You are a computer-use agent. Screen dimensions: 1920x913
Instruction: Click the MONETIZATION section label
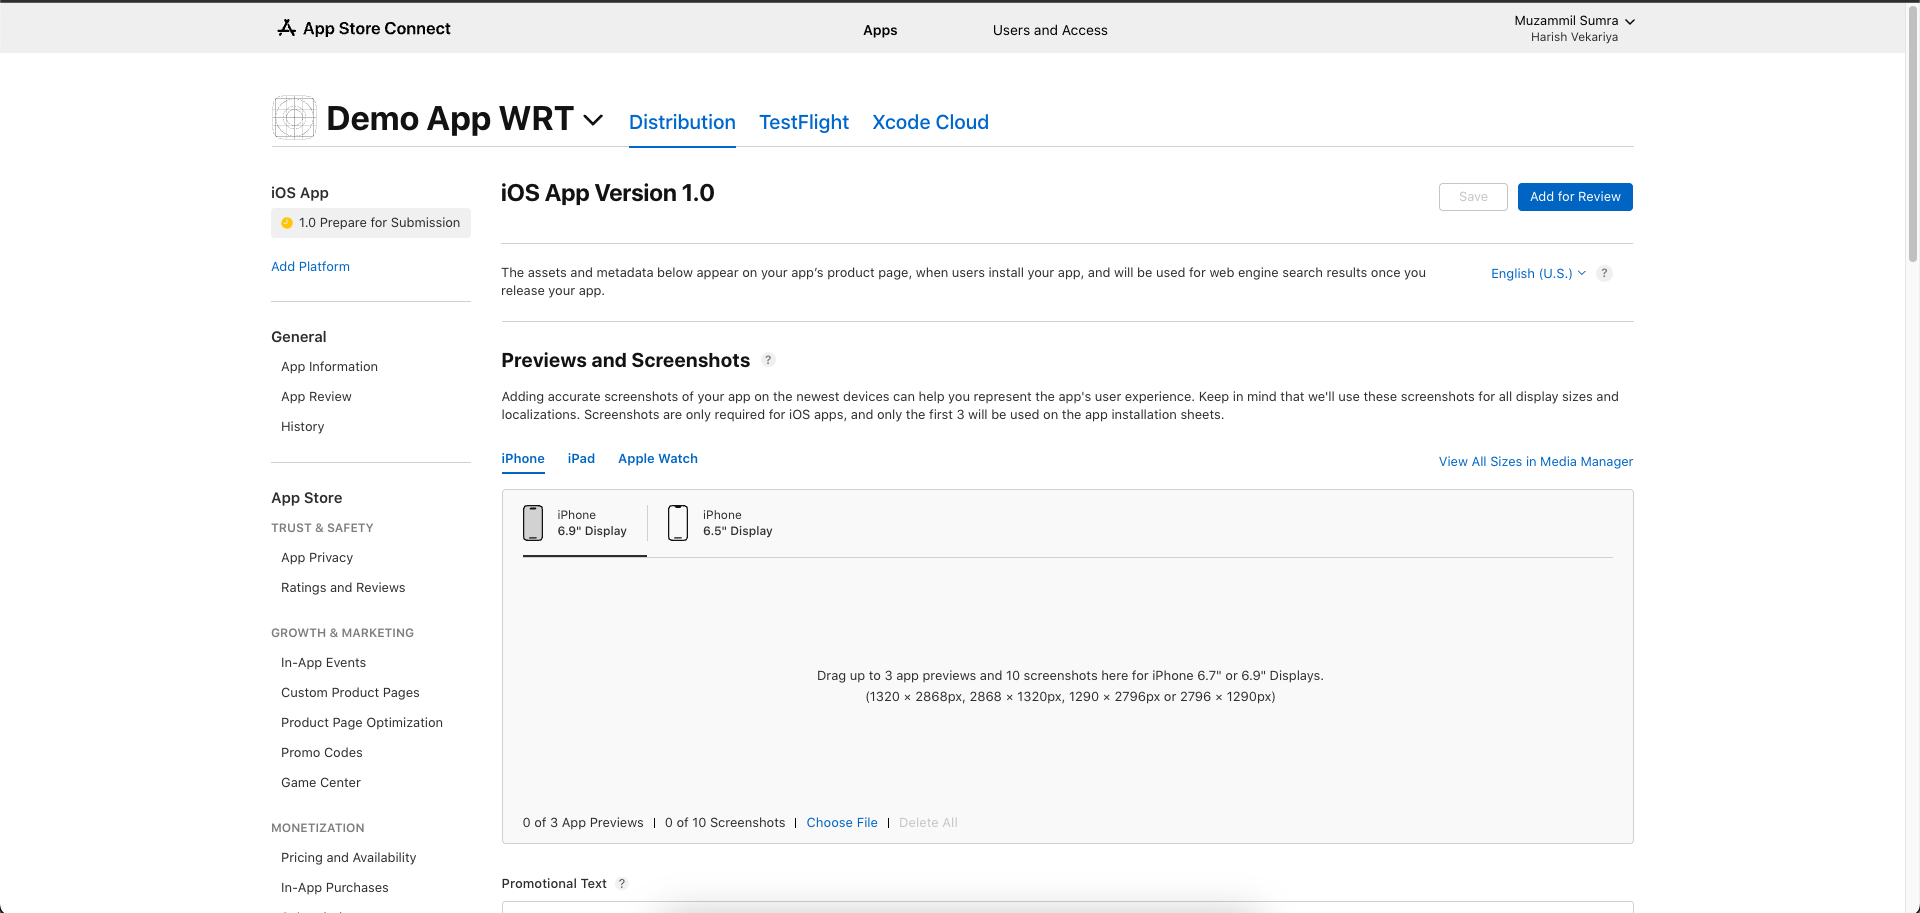coord(318,828)
